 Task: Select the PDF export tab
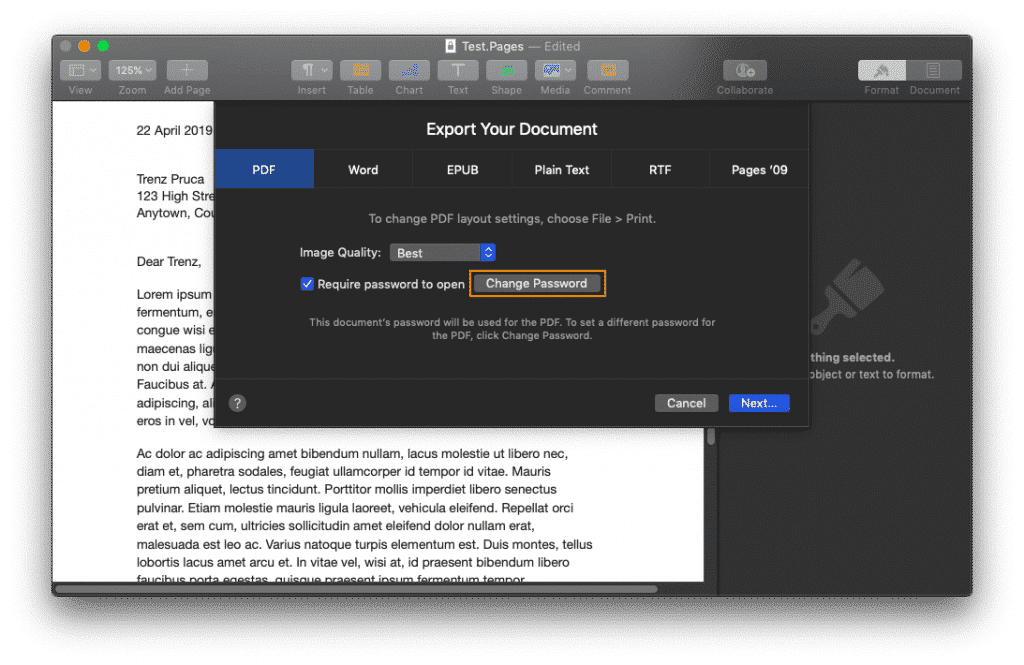[264, 169]
